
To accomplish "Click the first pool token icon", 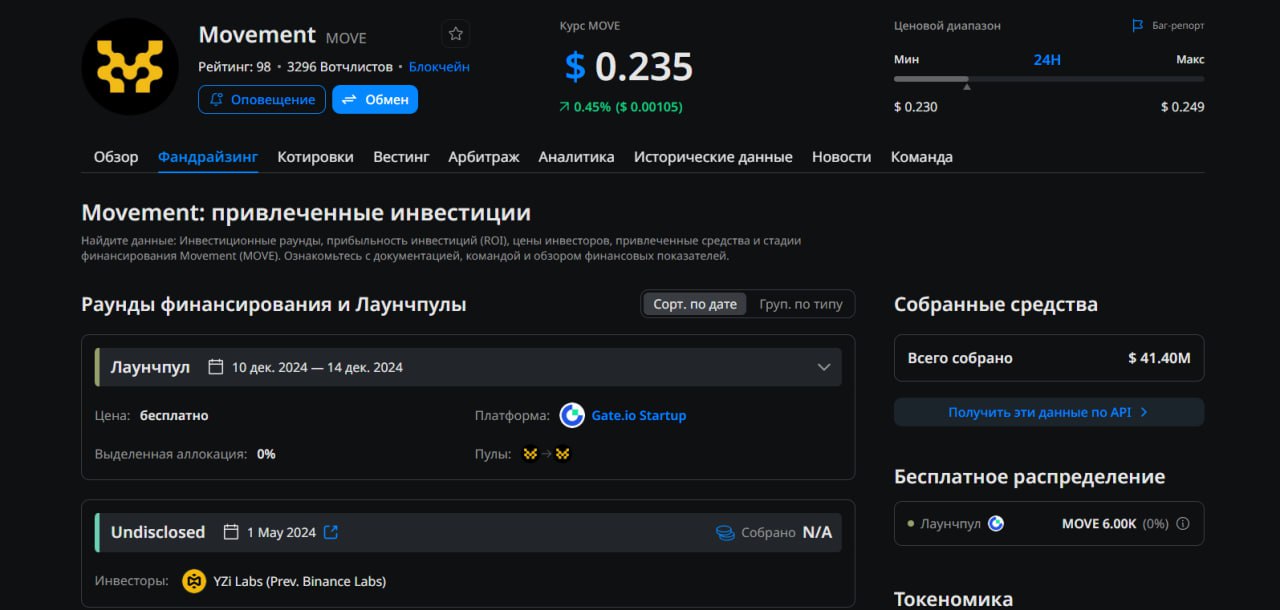I will pos(530,454).
